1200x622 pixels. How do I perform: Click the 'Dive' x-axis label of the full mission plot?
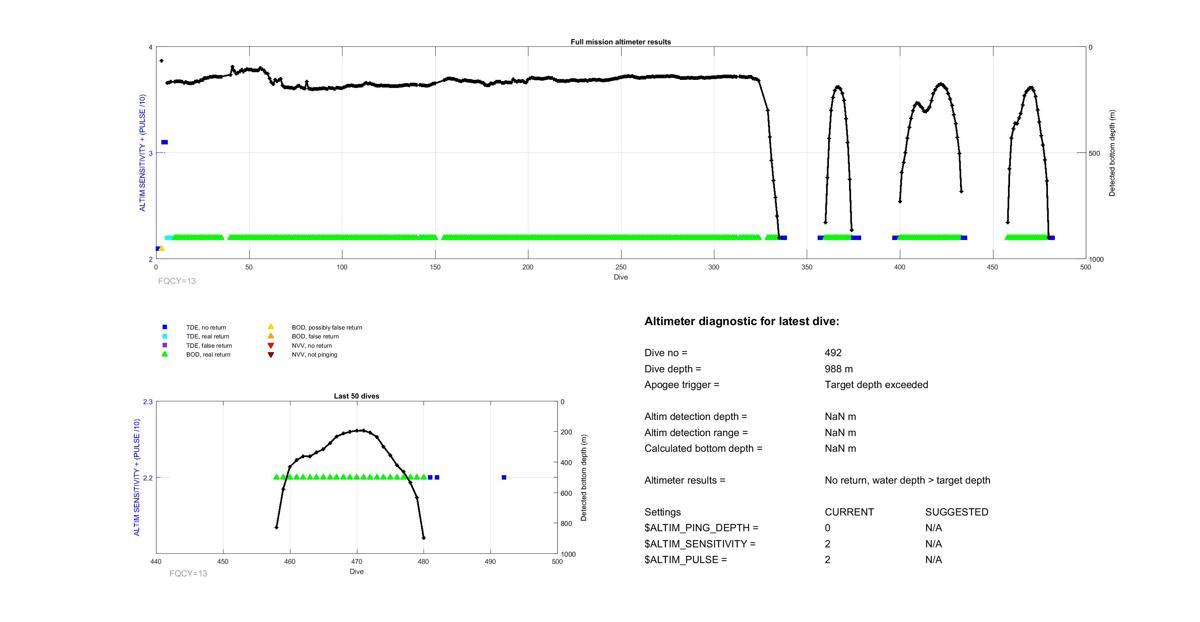click(x=621, y=277)
